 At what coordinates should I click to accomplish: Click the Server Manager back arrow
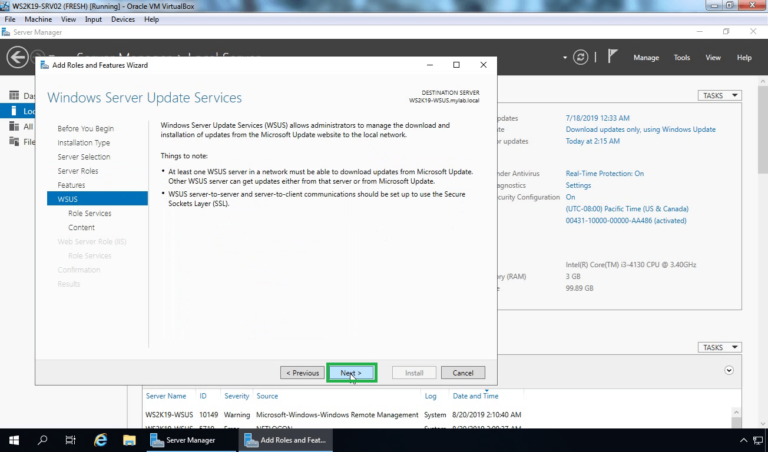point(18,57)
